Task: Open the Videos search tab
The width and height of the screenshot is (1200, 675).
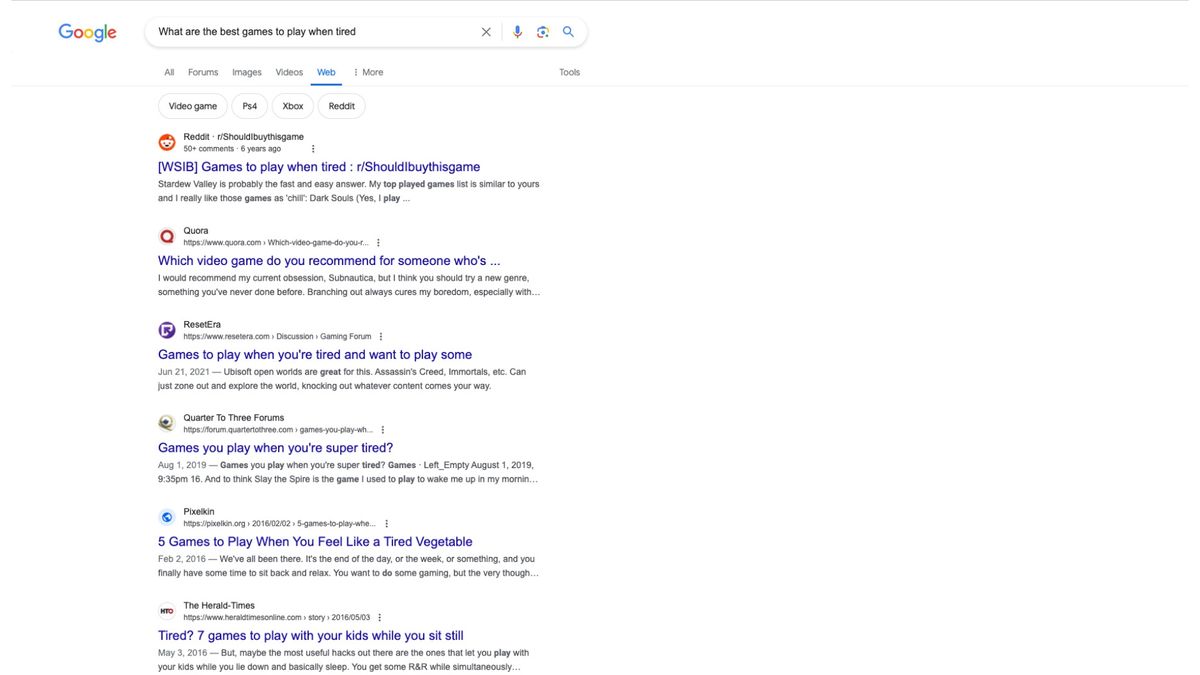Action: pos(289,72)
